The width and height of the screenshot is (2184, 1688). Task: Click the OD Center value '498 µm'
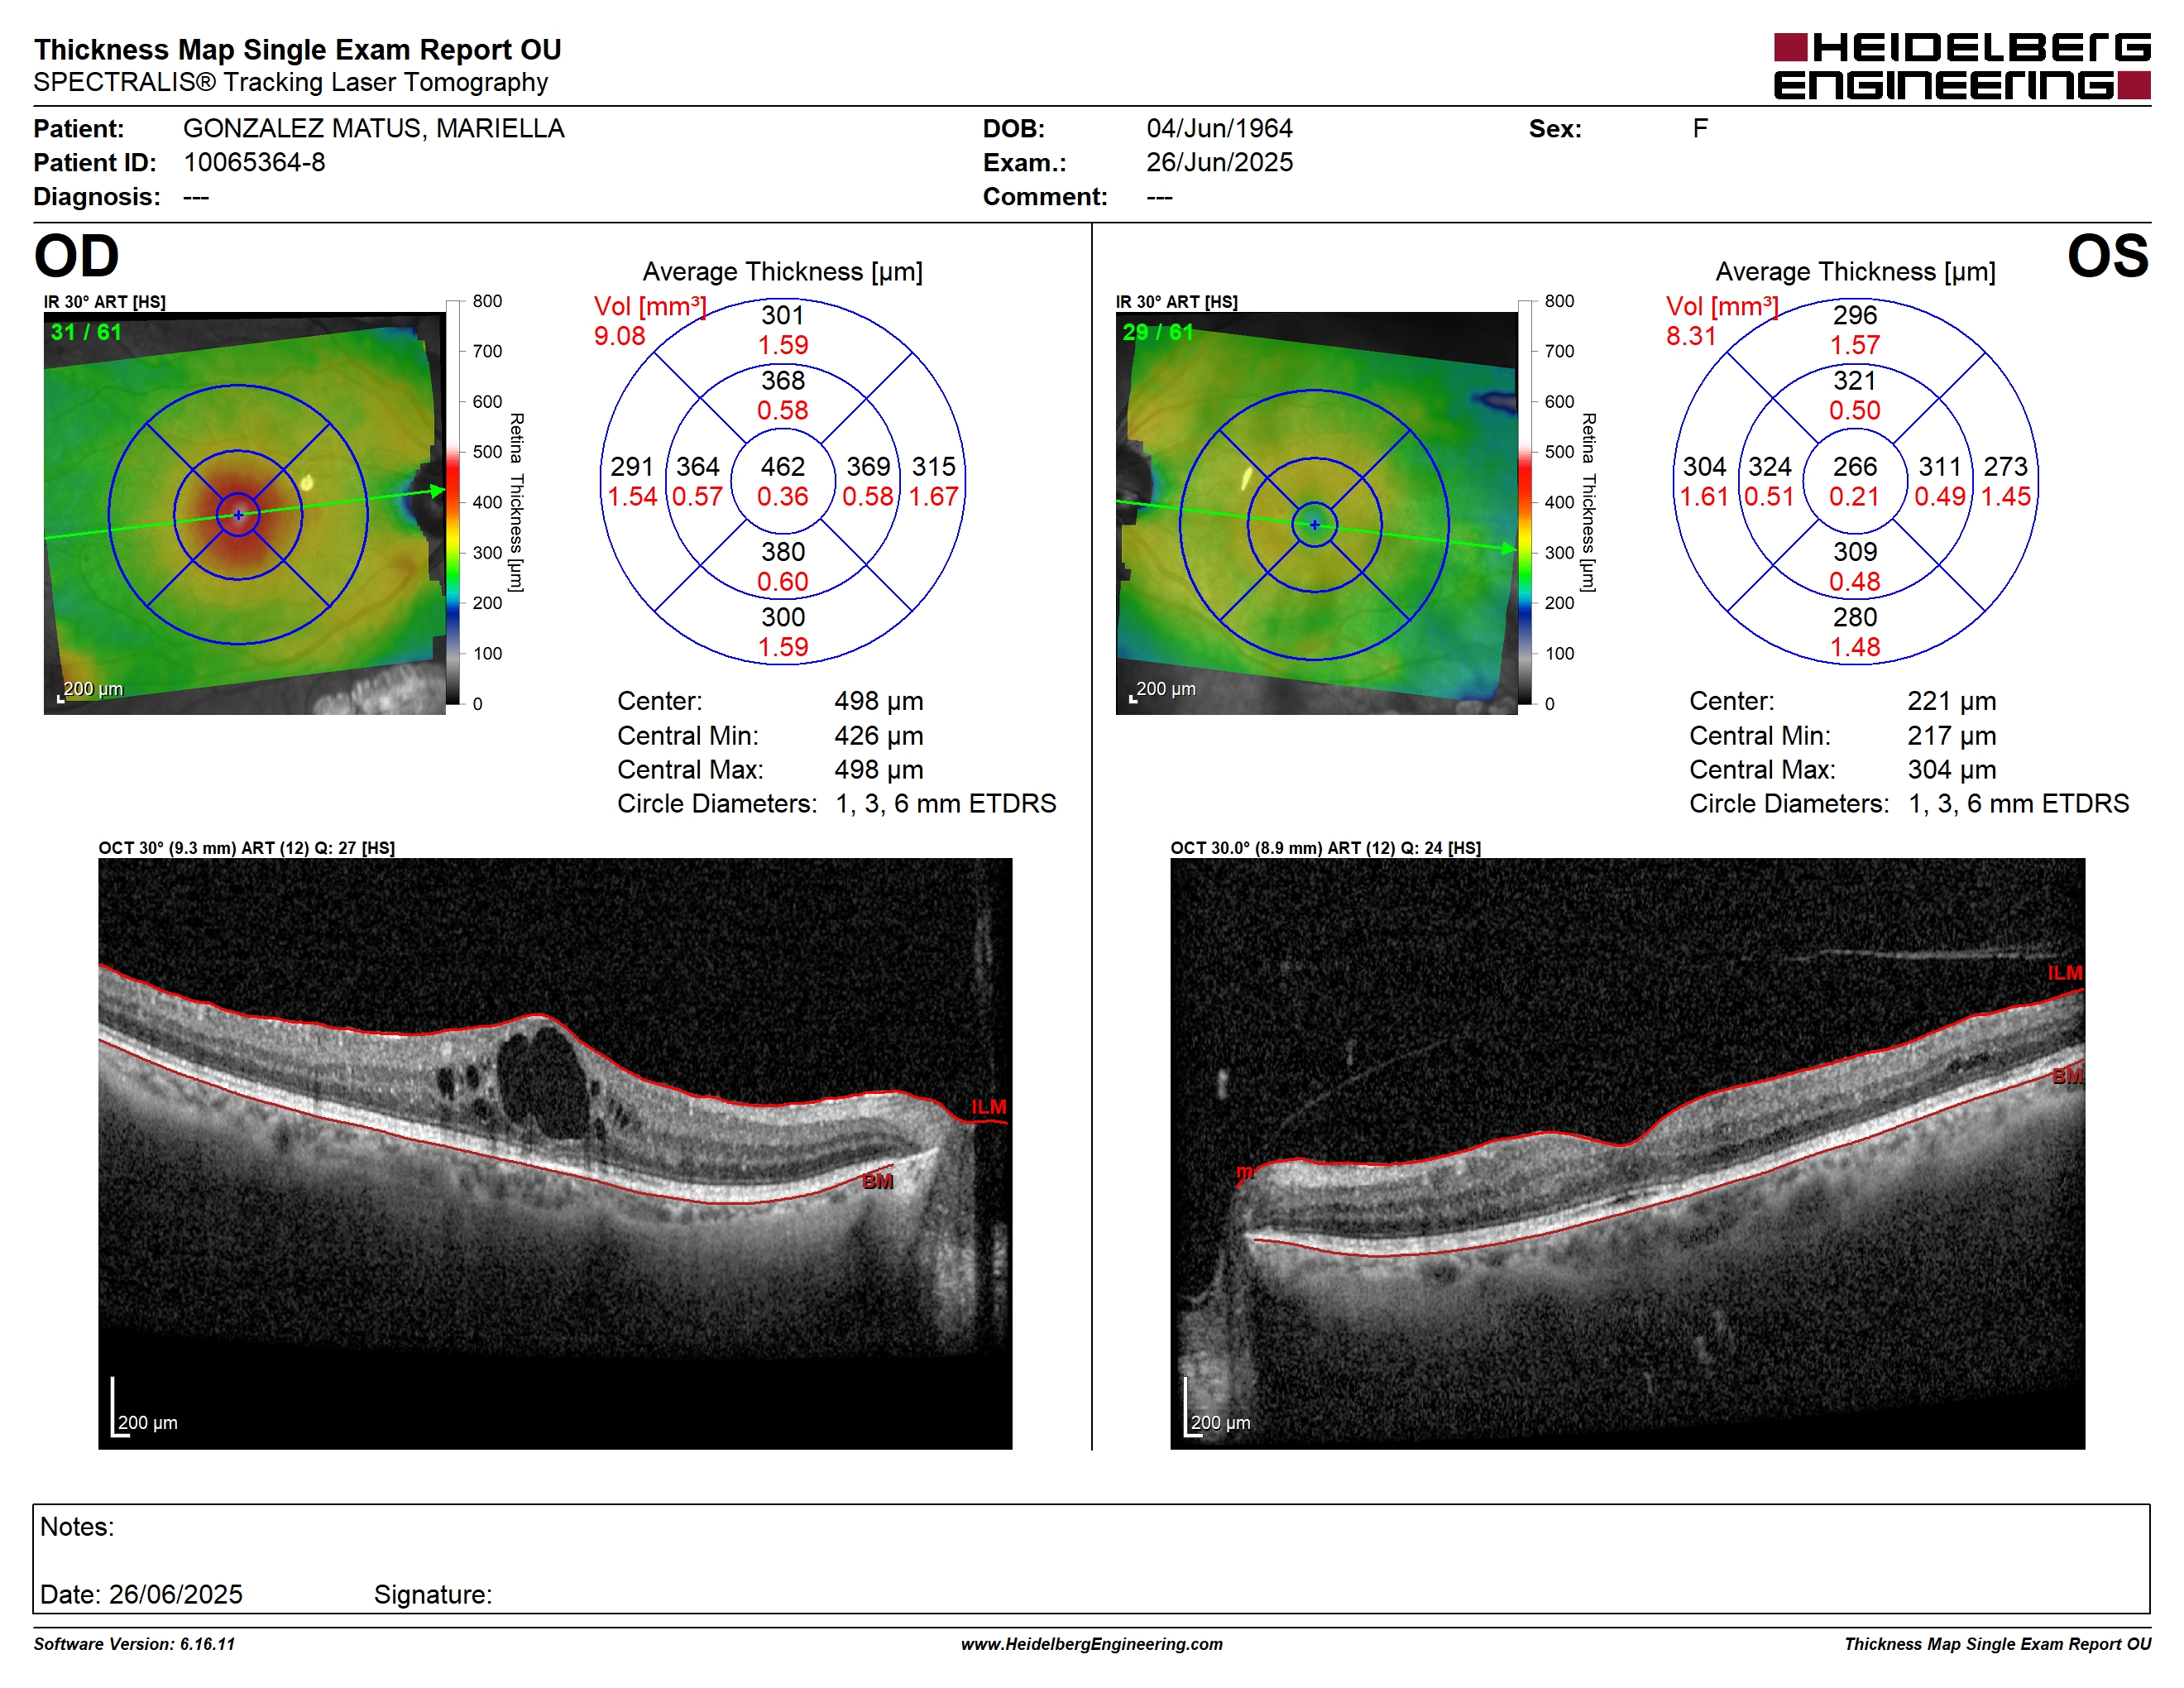[878, 701]
